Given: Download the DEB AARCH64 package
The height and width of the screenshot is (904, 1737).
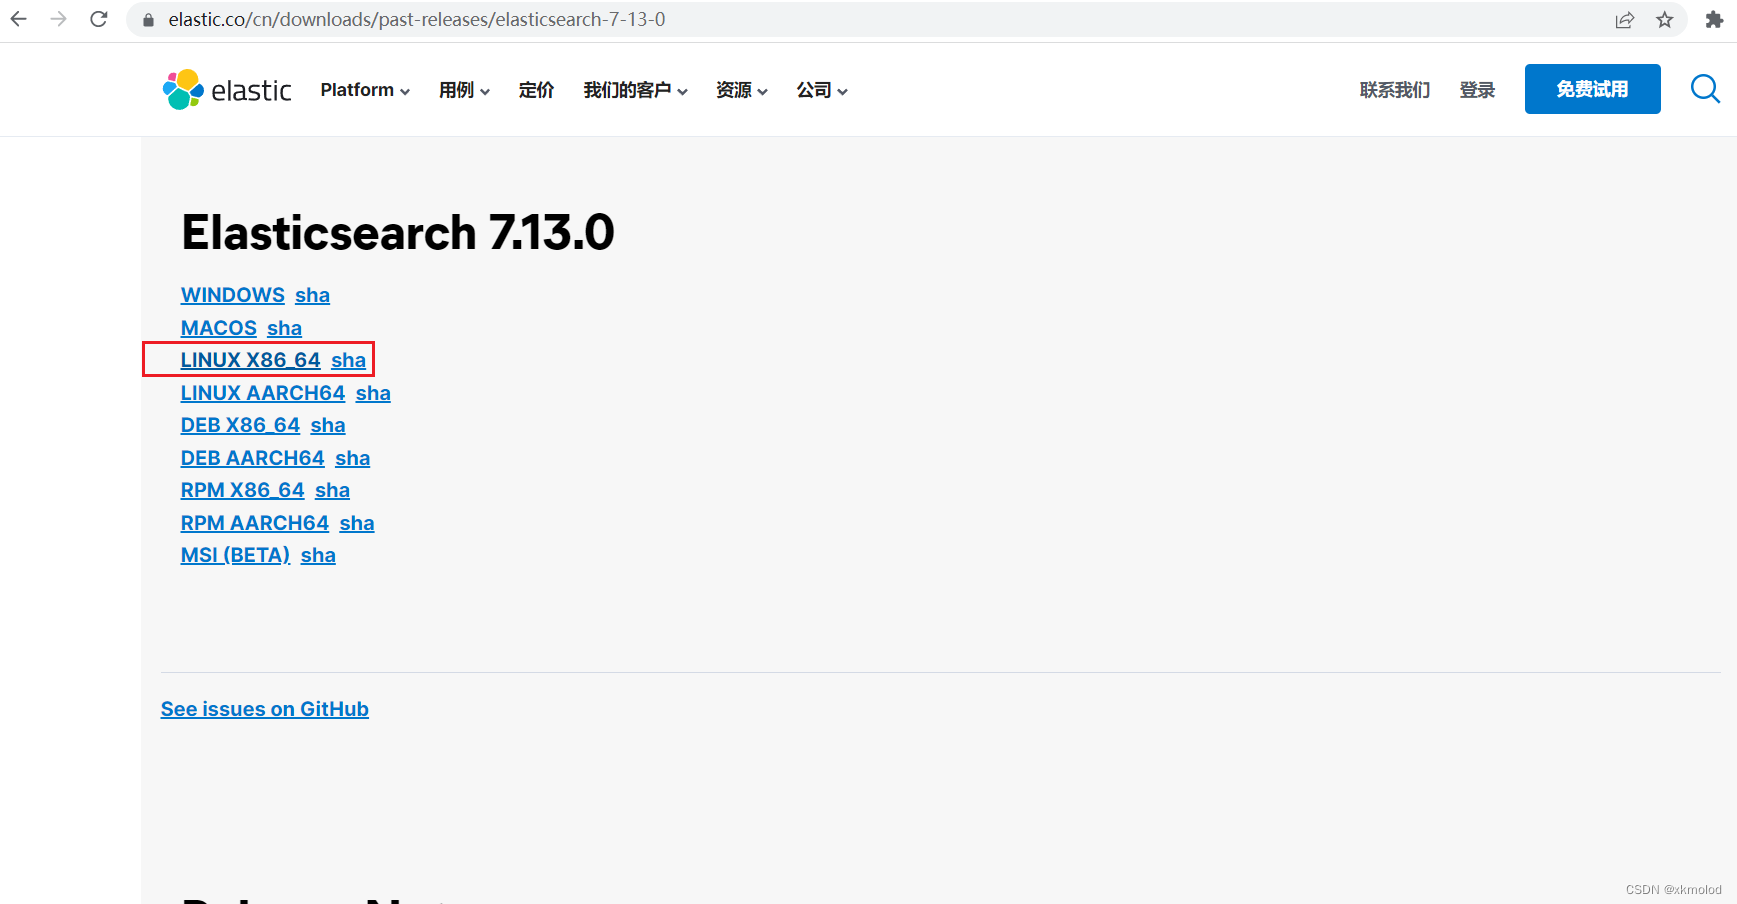Looking at the screenshot, I should [253, 458].
